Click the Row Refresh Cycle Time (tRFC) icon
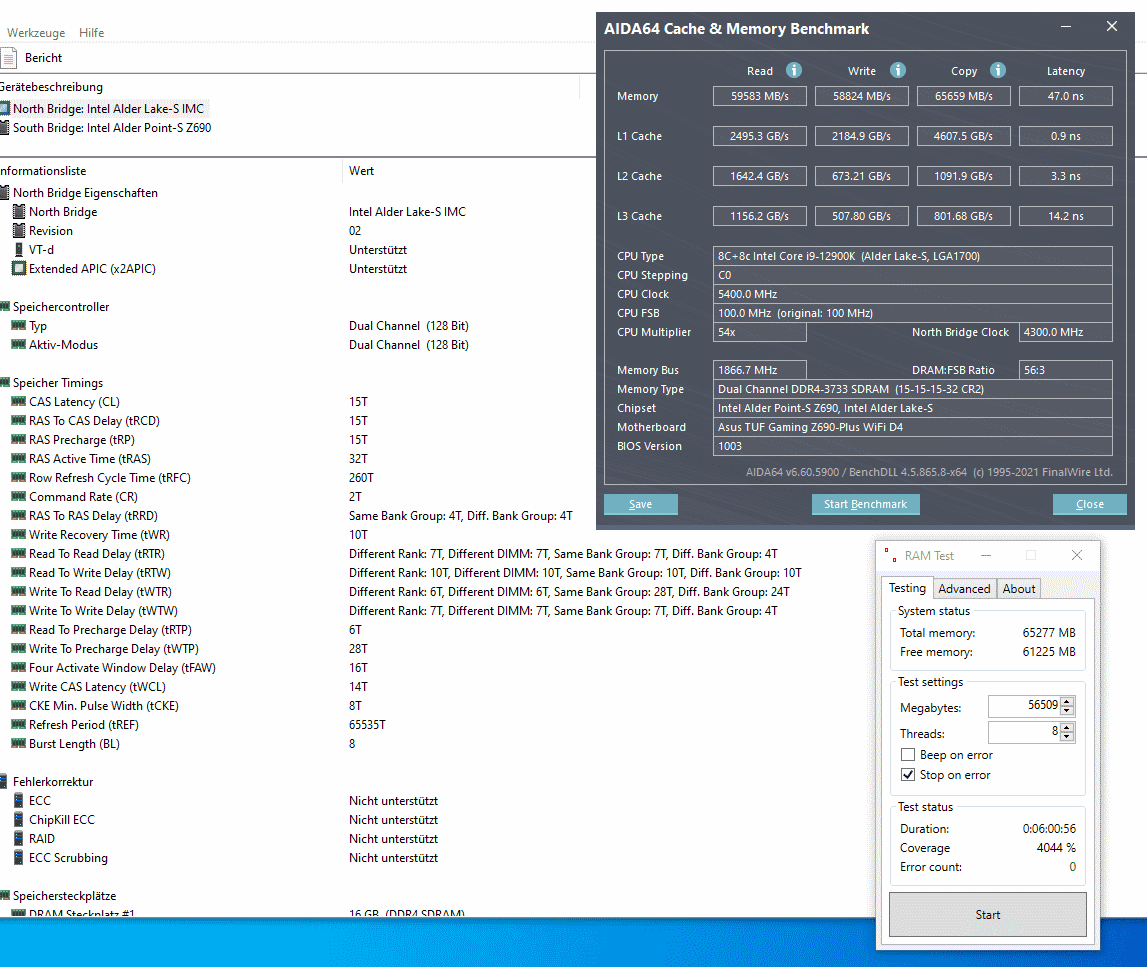The width and height of the screenshot is (1147, 967). tap(19, 478)
